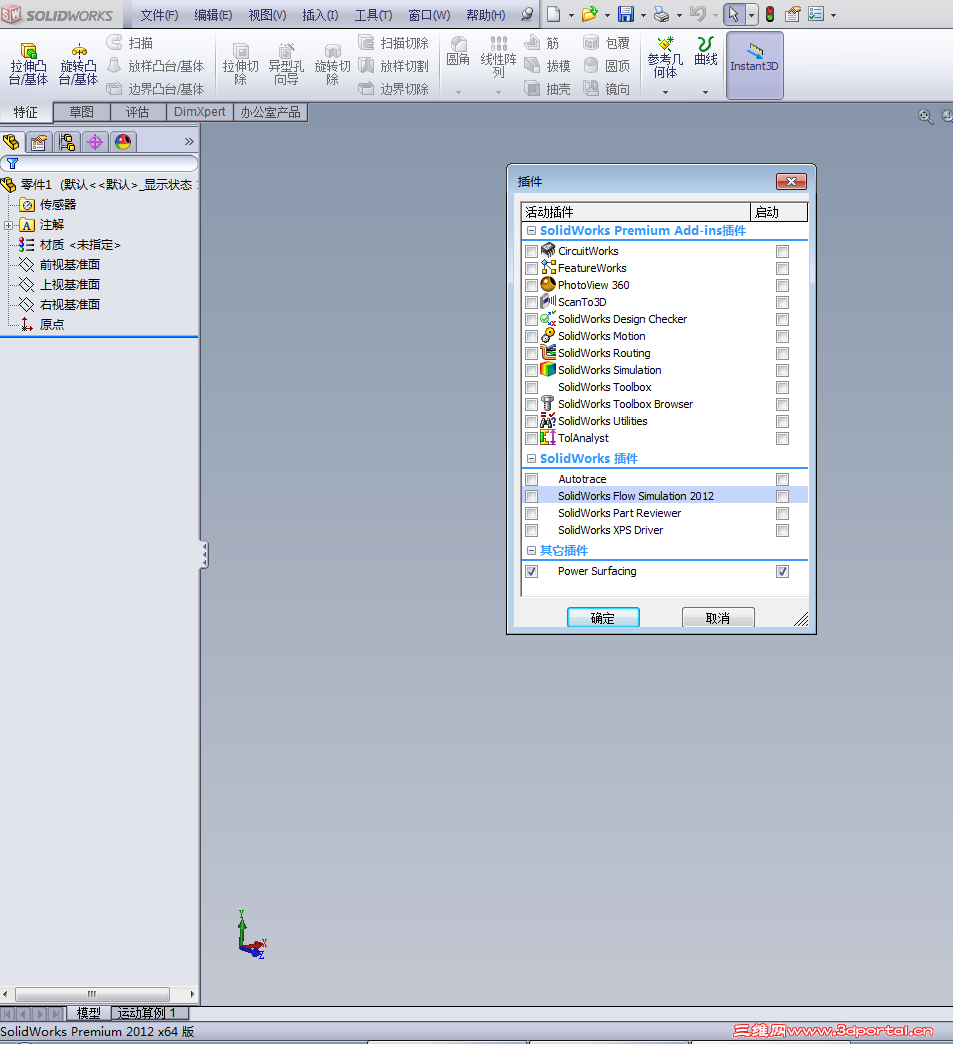The height and width of the screenshot is (1044, 953).
Task: Click the 曲线 curves tool
Action: [x=706, y=51]
